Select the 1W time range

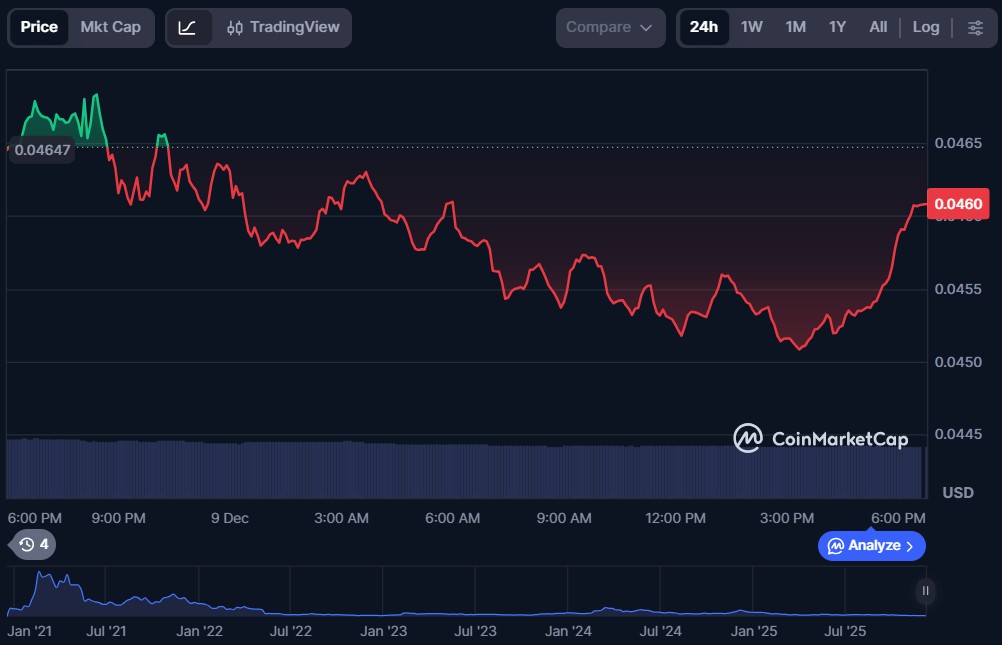pos(752,27)
